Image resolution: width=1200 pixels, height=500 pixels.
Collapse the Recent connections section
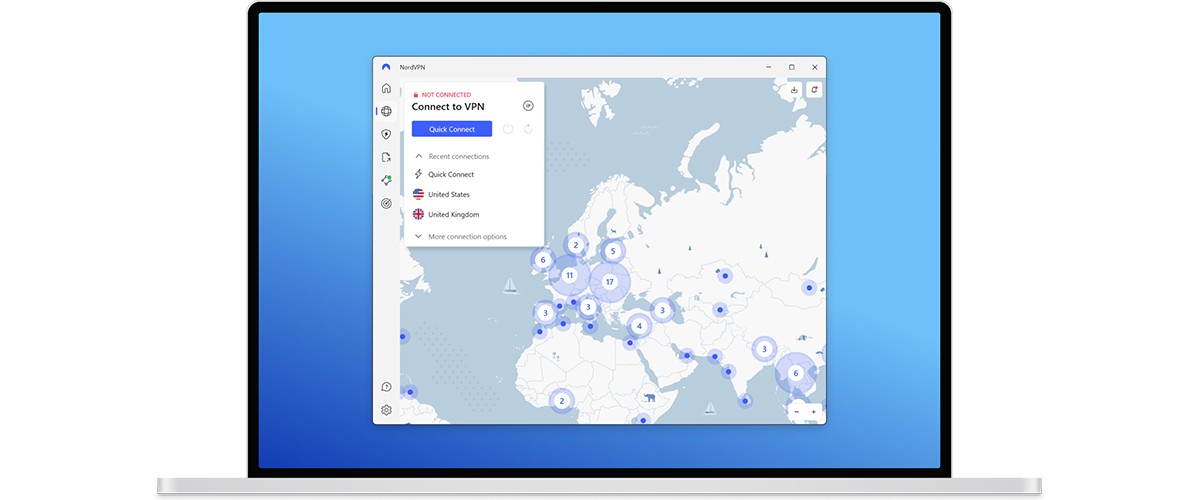tap(451, 156)
